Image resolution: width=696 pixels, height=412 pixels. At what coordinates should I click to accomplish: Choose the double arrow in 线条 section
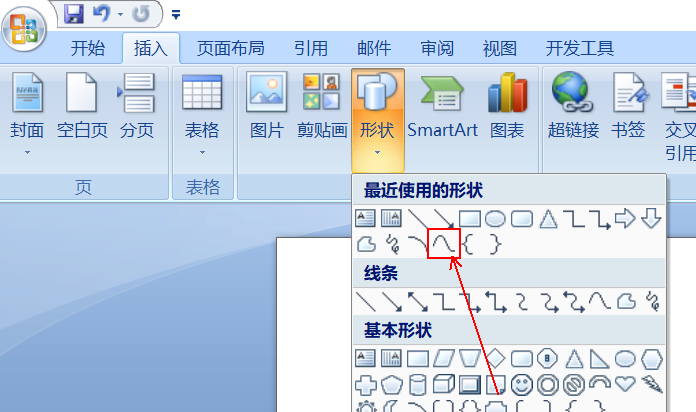418,301
